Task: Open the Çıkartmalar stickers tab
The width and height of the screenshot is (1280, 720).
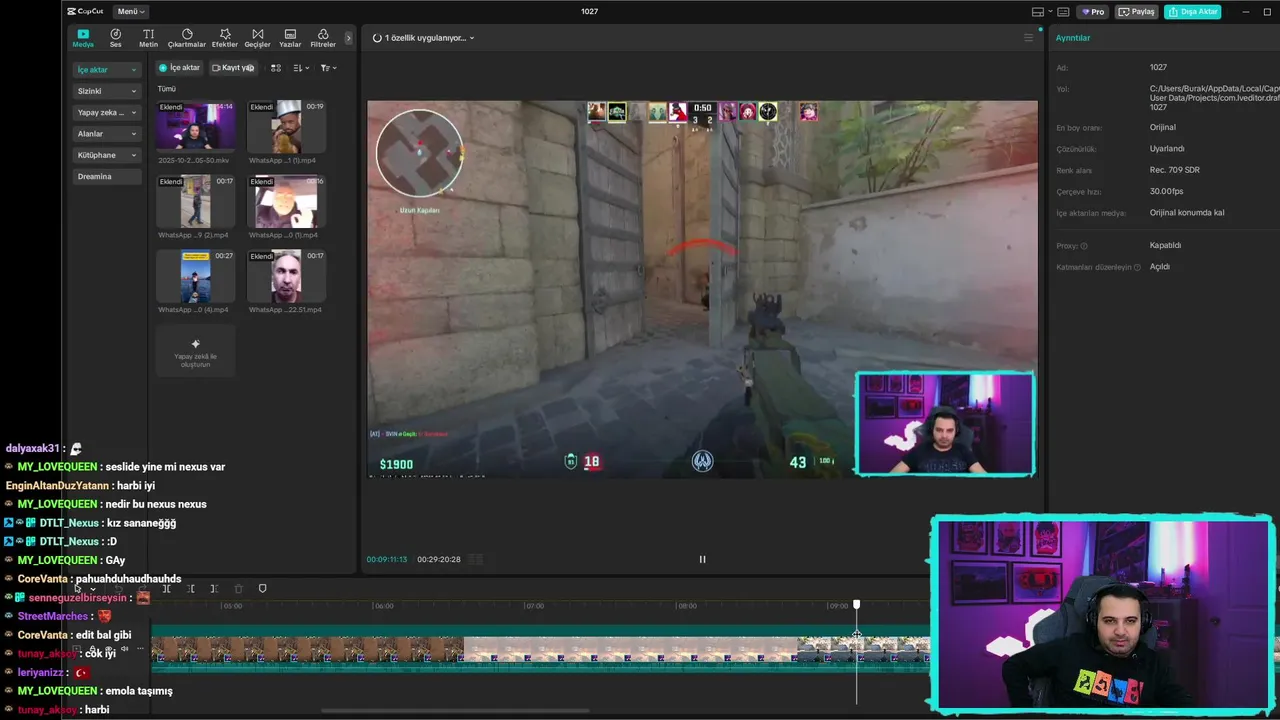Action: pos(187,38)
